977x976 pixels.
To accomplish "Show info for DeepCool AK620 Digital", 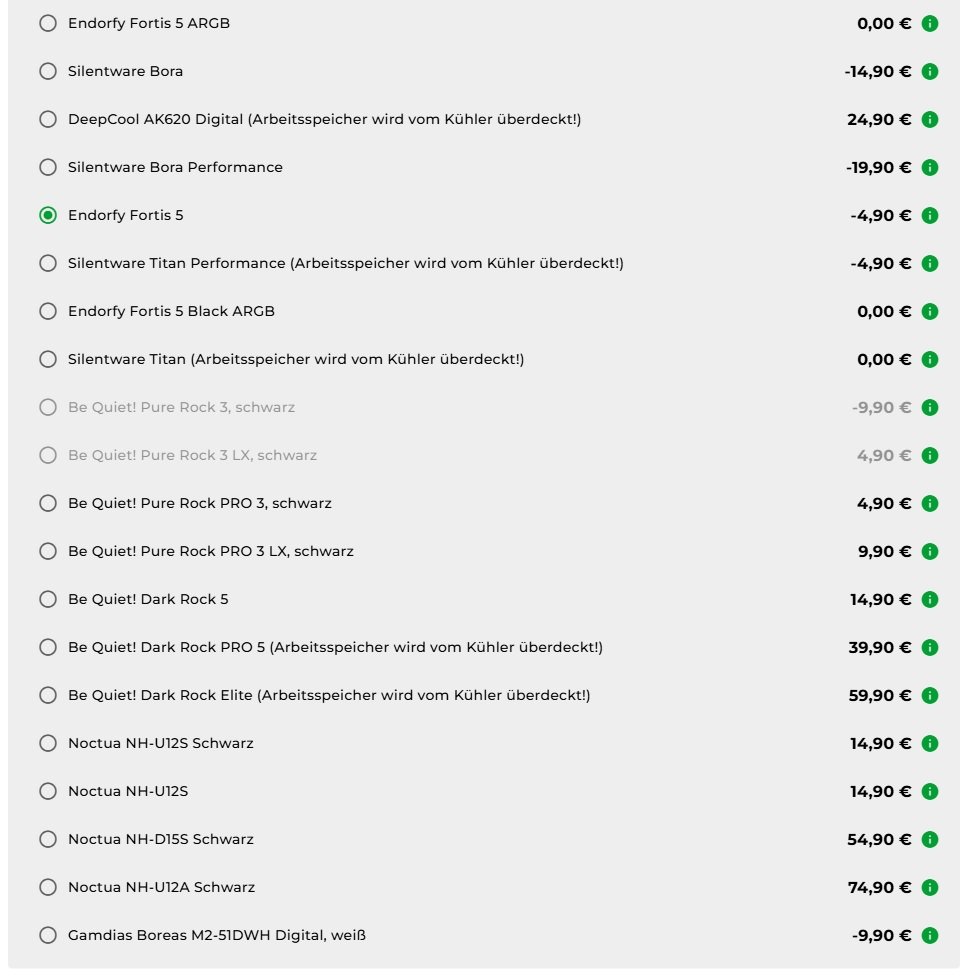I will (930, 119).
